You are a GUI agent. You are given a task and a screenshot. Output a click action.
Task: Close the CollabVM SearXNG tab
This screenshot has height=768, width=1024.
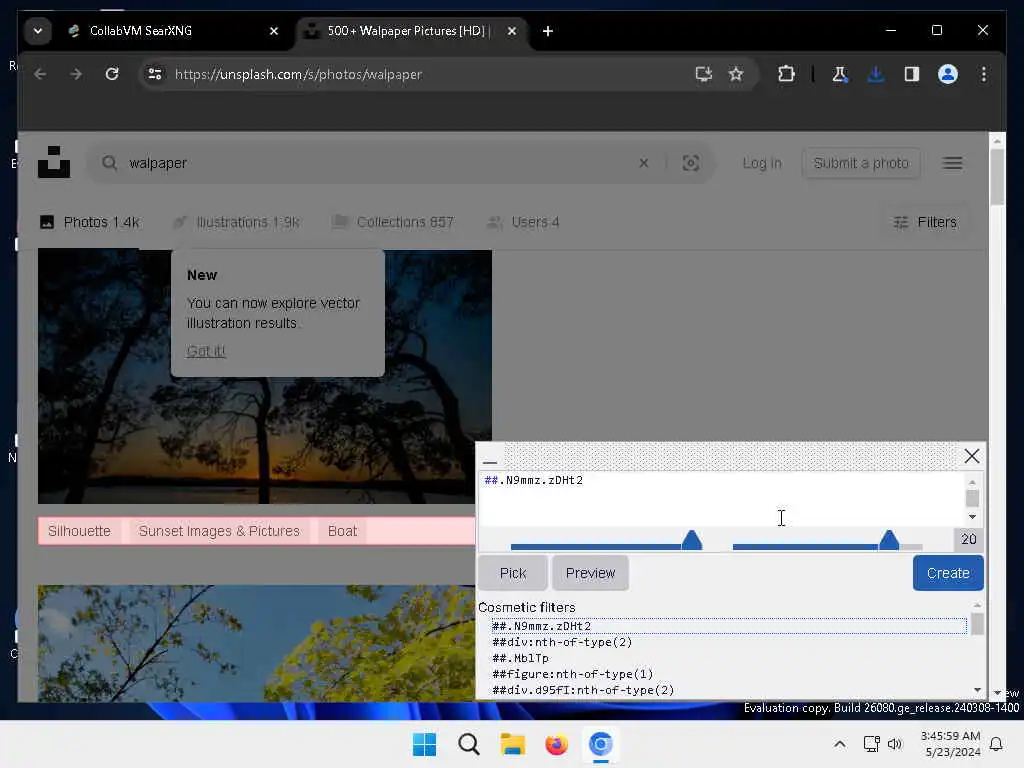click(x=274, y=31)
